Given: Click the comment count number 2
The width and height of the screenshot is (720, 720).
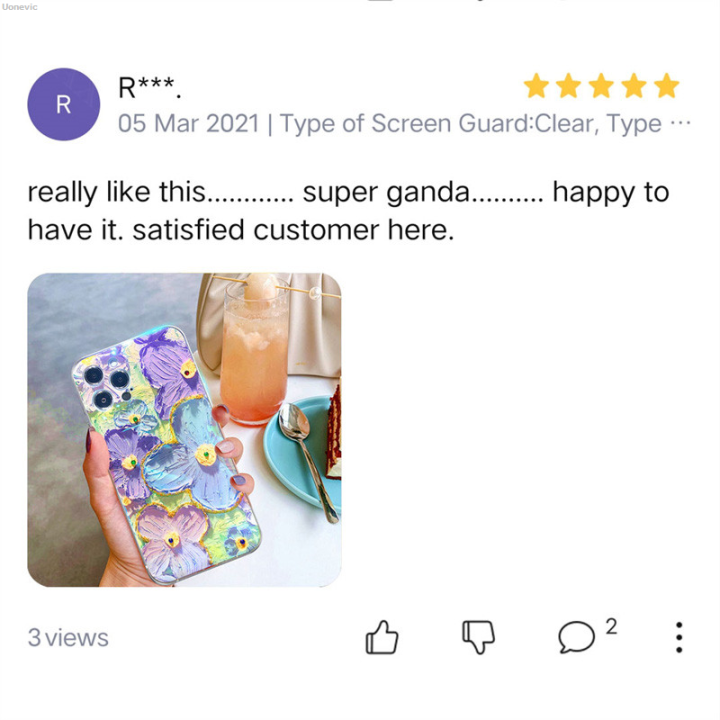Looking at the screenshot, I should click(x=611, y=626).
